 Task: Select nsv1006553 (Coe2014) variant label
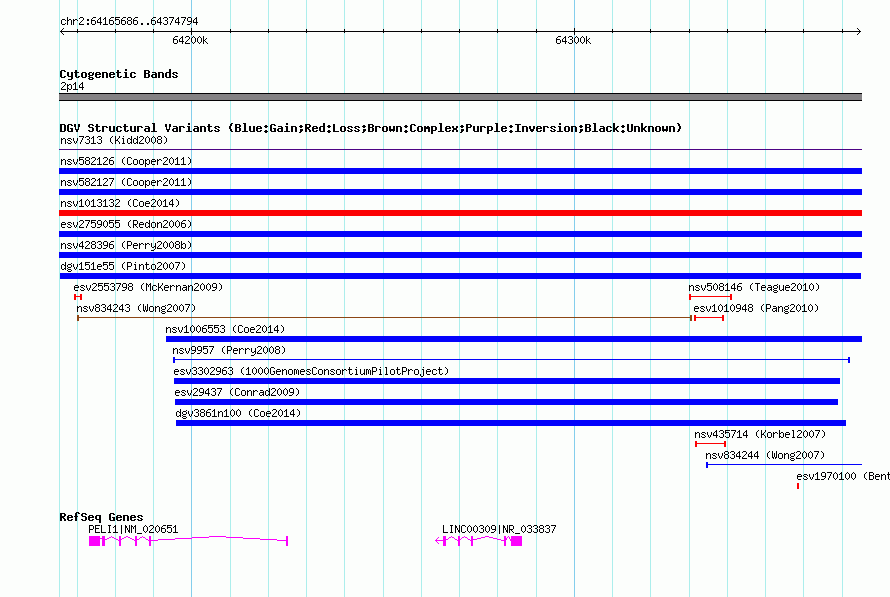point(225,329)
